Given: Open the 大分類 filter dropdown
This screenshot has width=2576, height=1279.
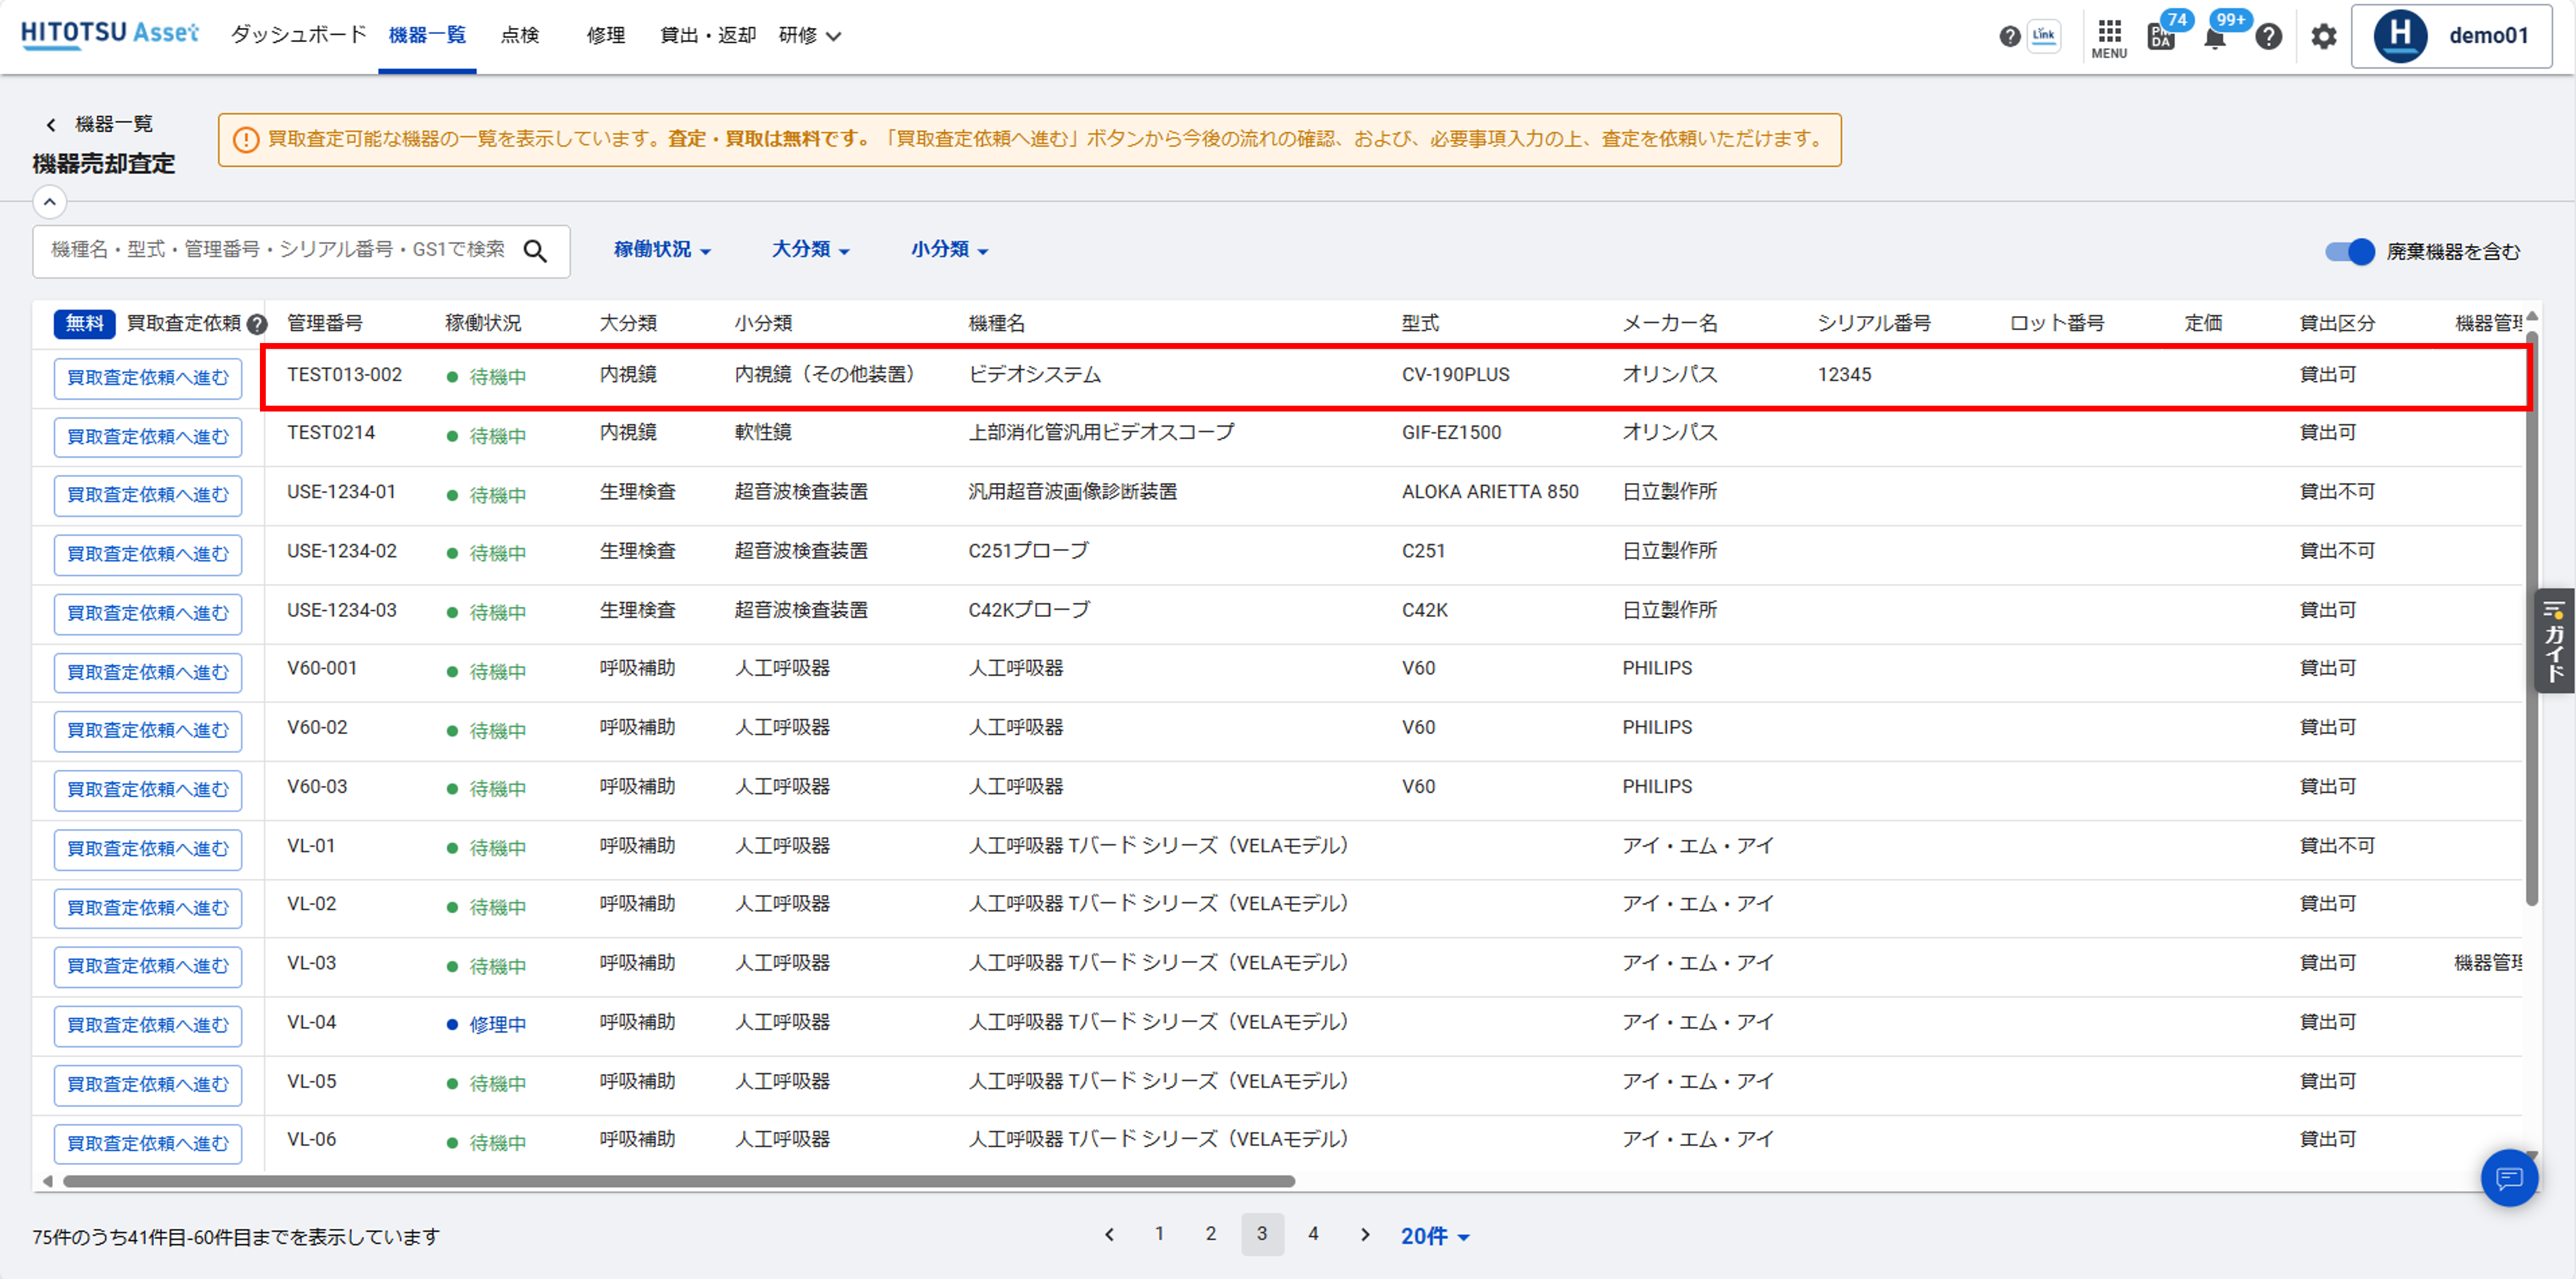Looking at the screenshot, I should point(811,250).
